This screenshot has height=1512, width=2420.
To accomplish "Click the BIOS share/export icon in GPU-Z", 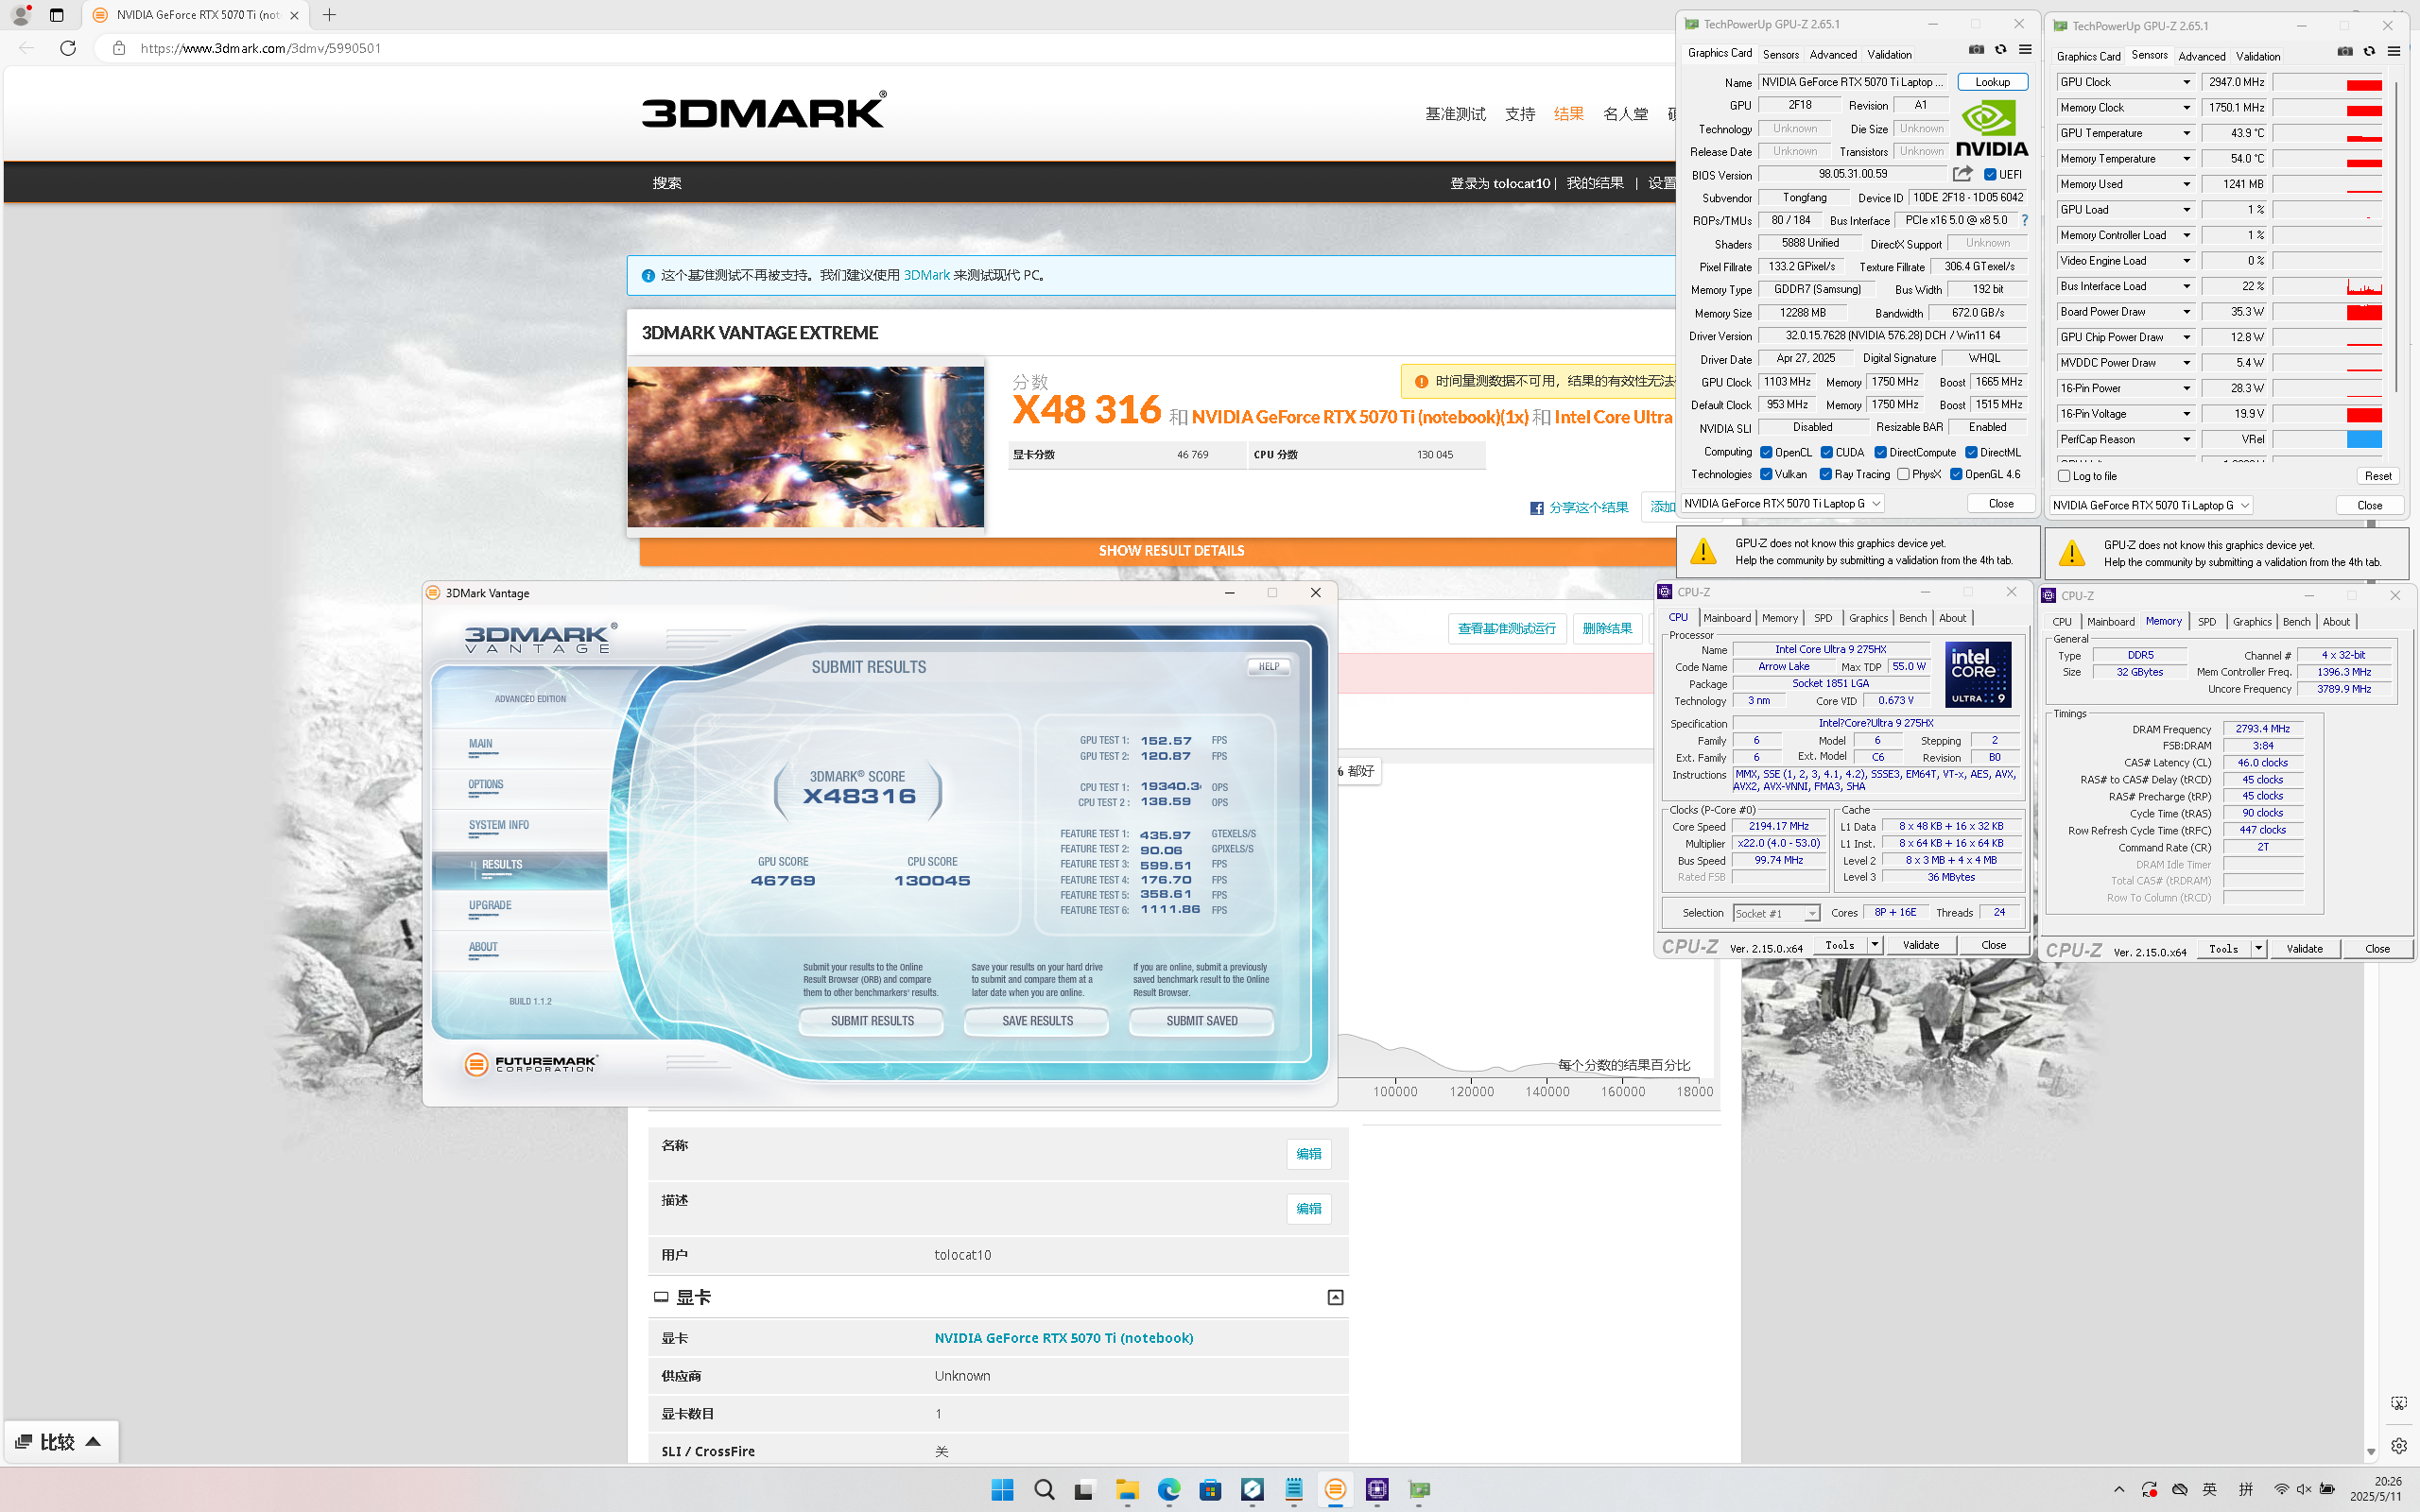I will click(x=1963, y=174).
